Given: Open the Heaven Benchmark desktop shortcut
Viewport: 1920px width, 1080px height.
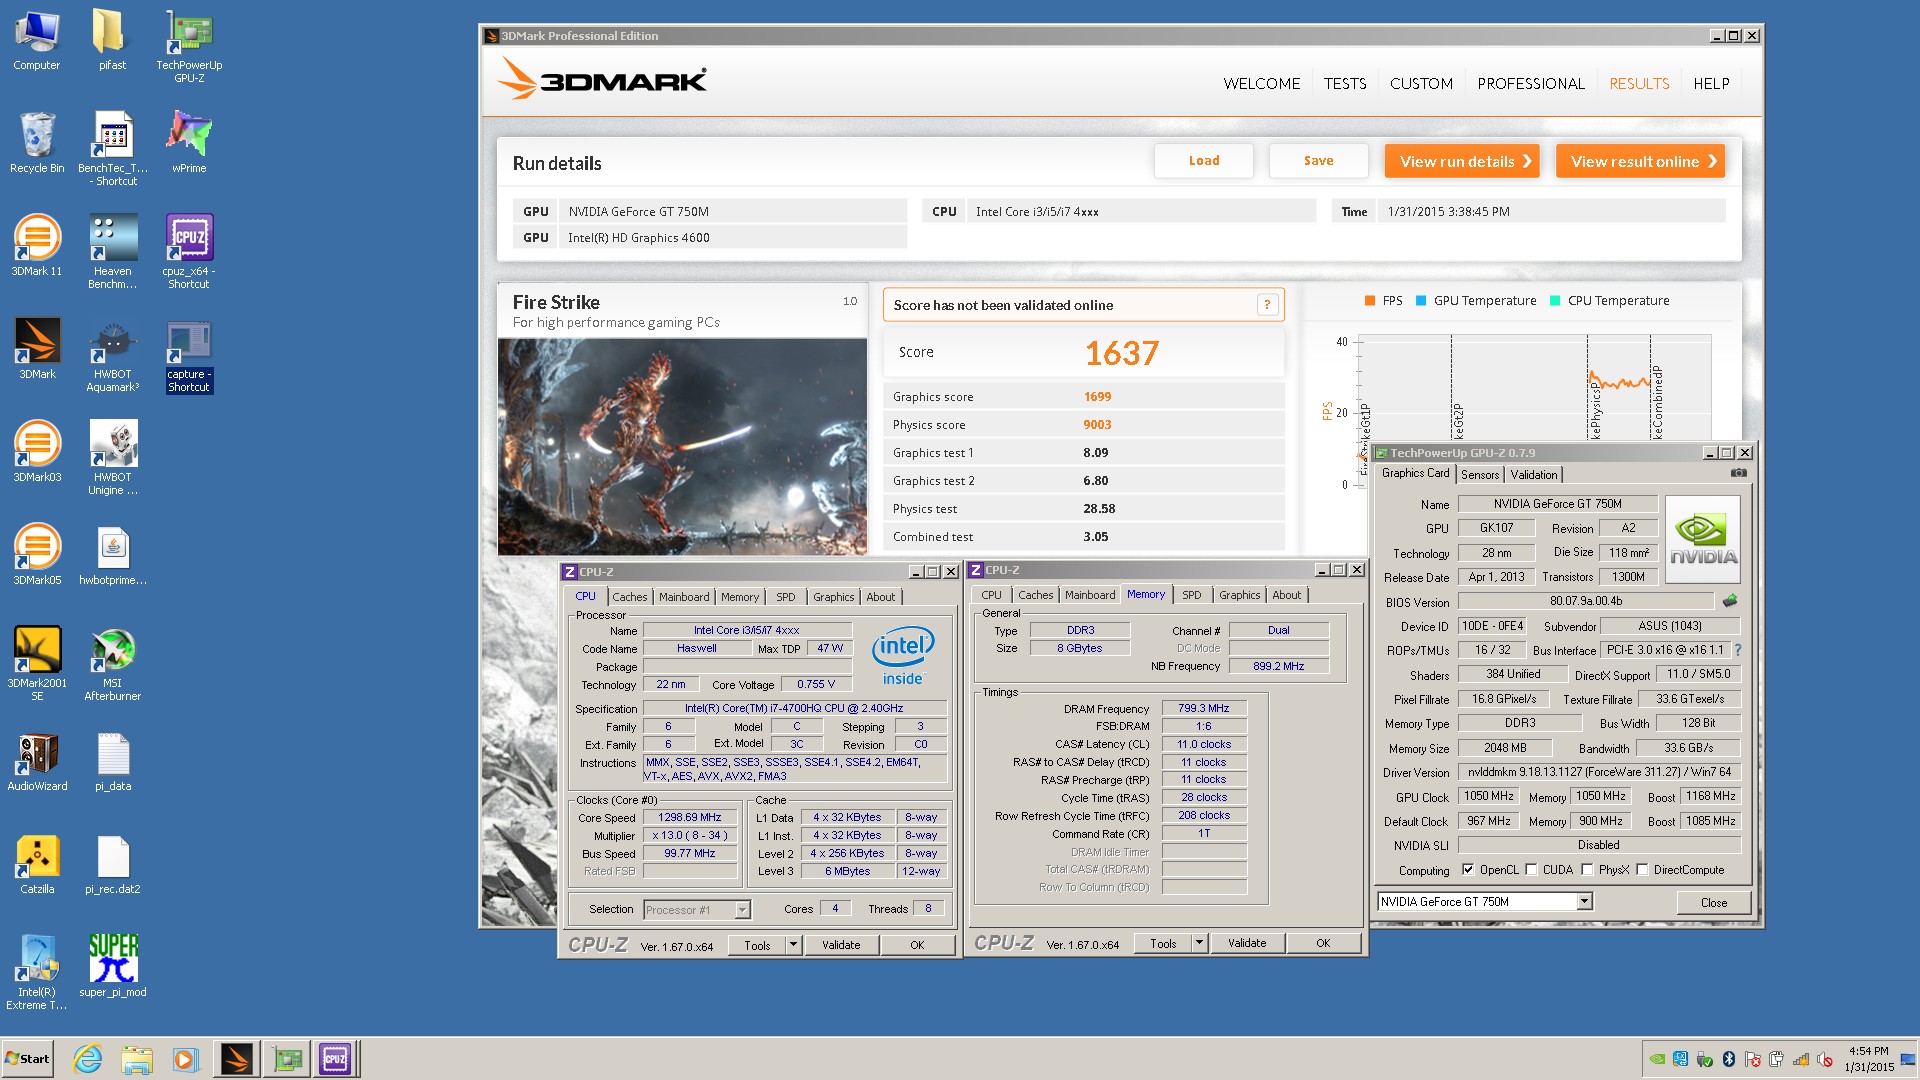Looking at the screenshot, I should [113, 251].
